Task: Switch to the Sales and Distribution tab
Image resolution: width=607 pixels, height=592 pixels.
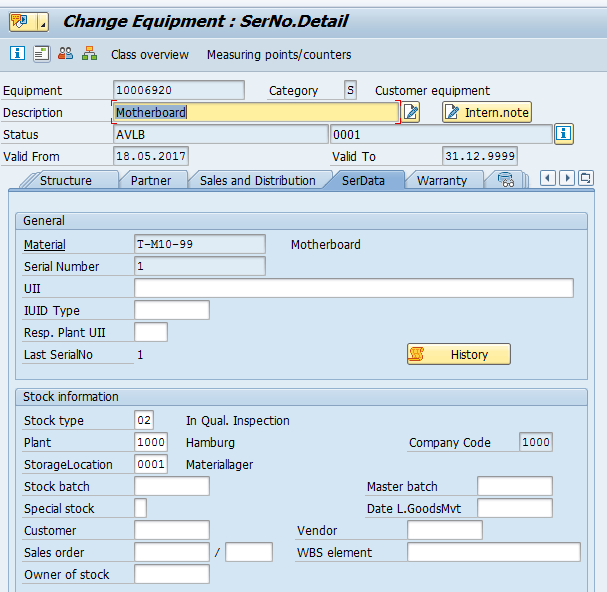Action: coord(258,180)
